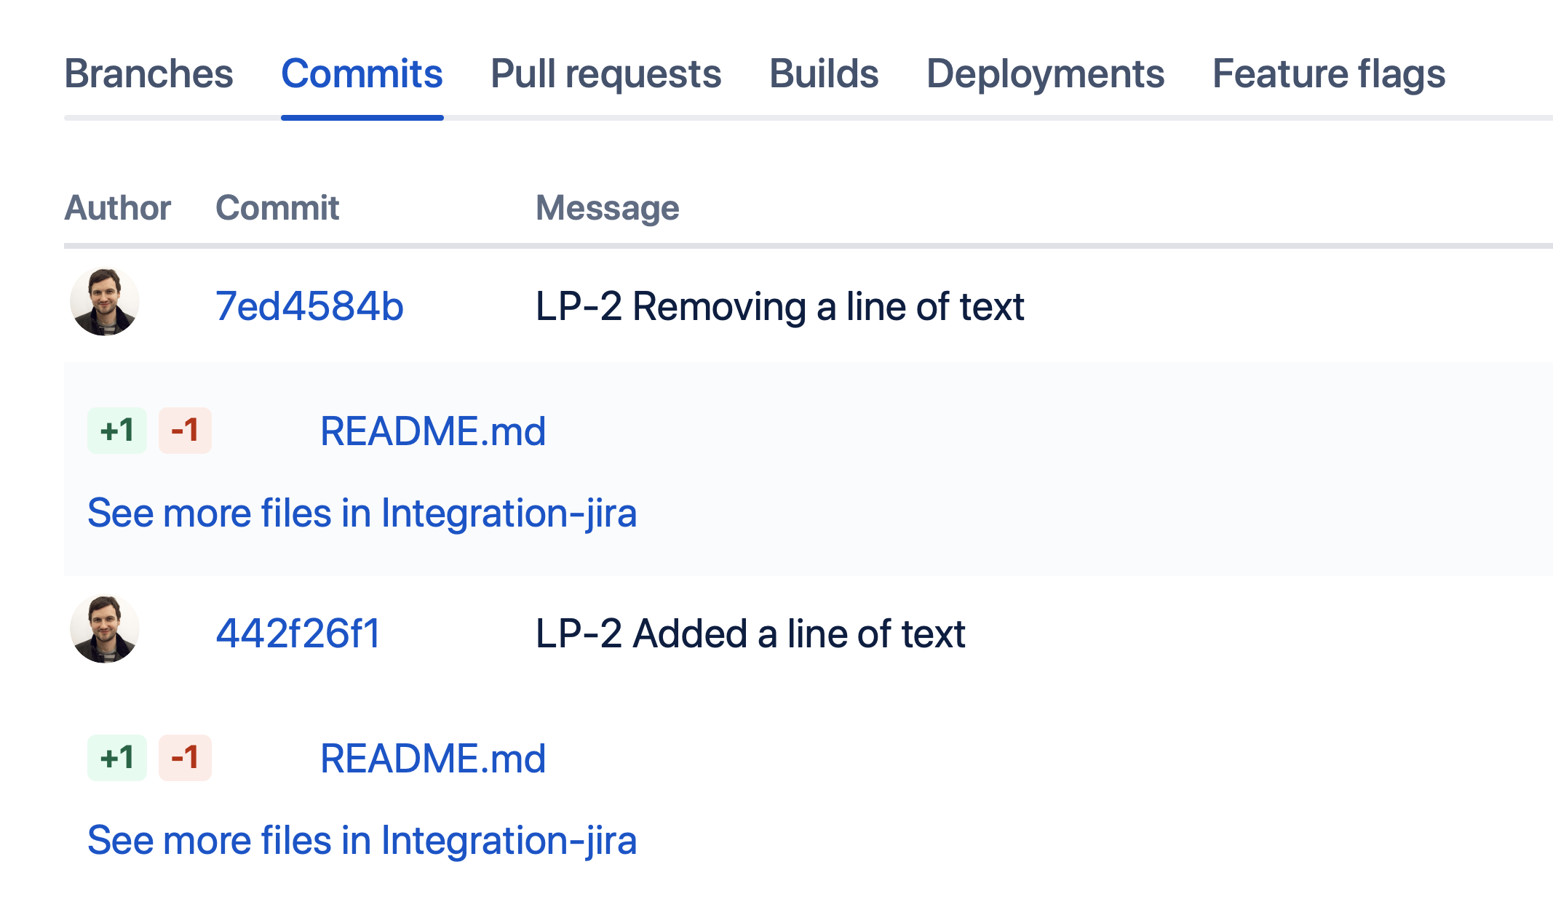Open commit 7ed4584b
This screenshot has height=899, width=1553.
309,306
